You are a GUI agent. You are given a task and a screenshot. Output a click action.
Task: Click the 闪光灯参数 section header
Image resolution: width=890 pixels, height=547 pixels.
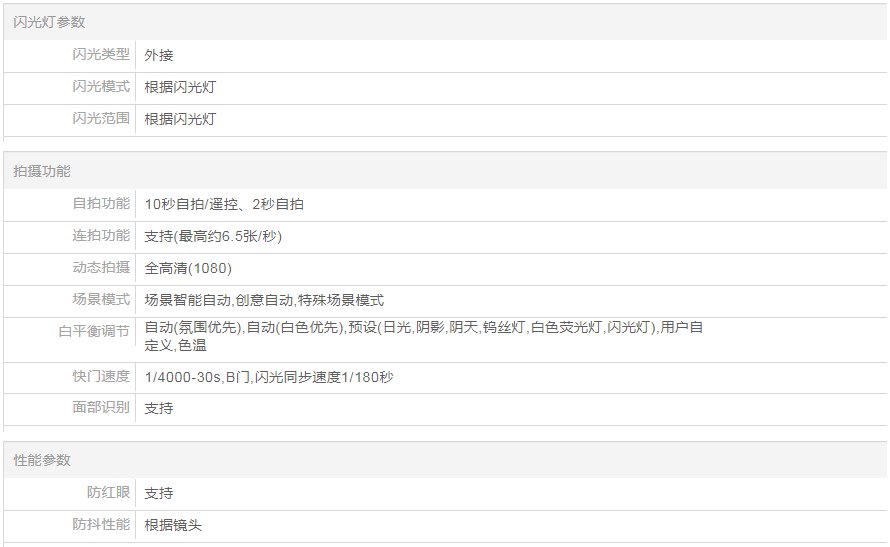(42, 22)
